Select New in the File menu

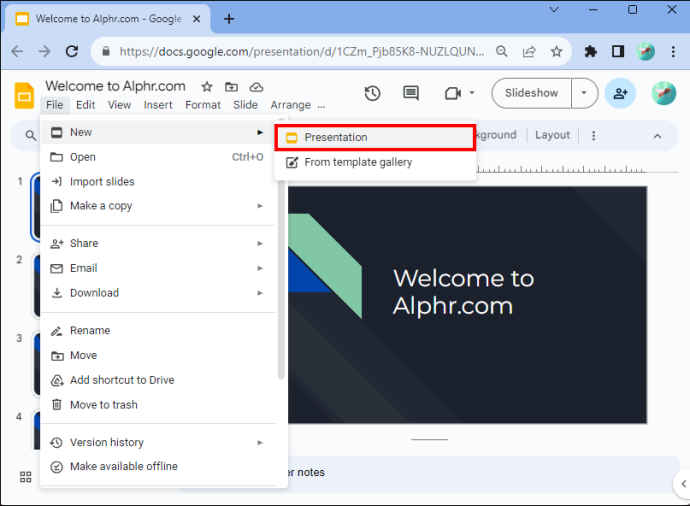pyautogui.click(x=158, y=132)
